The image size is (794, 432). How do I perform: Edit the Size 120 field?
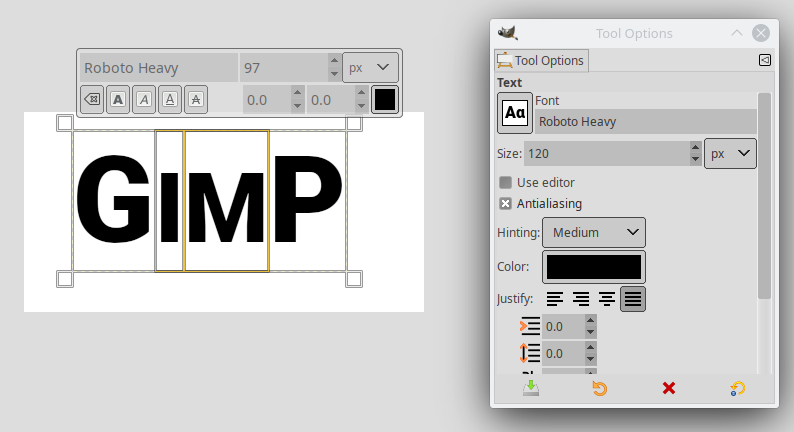point(607,153)
